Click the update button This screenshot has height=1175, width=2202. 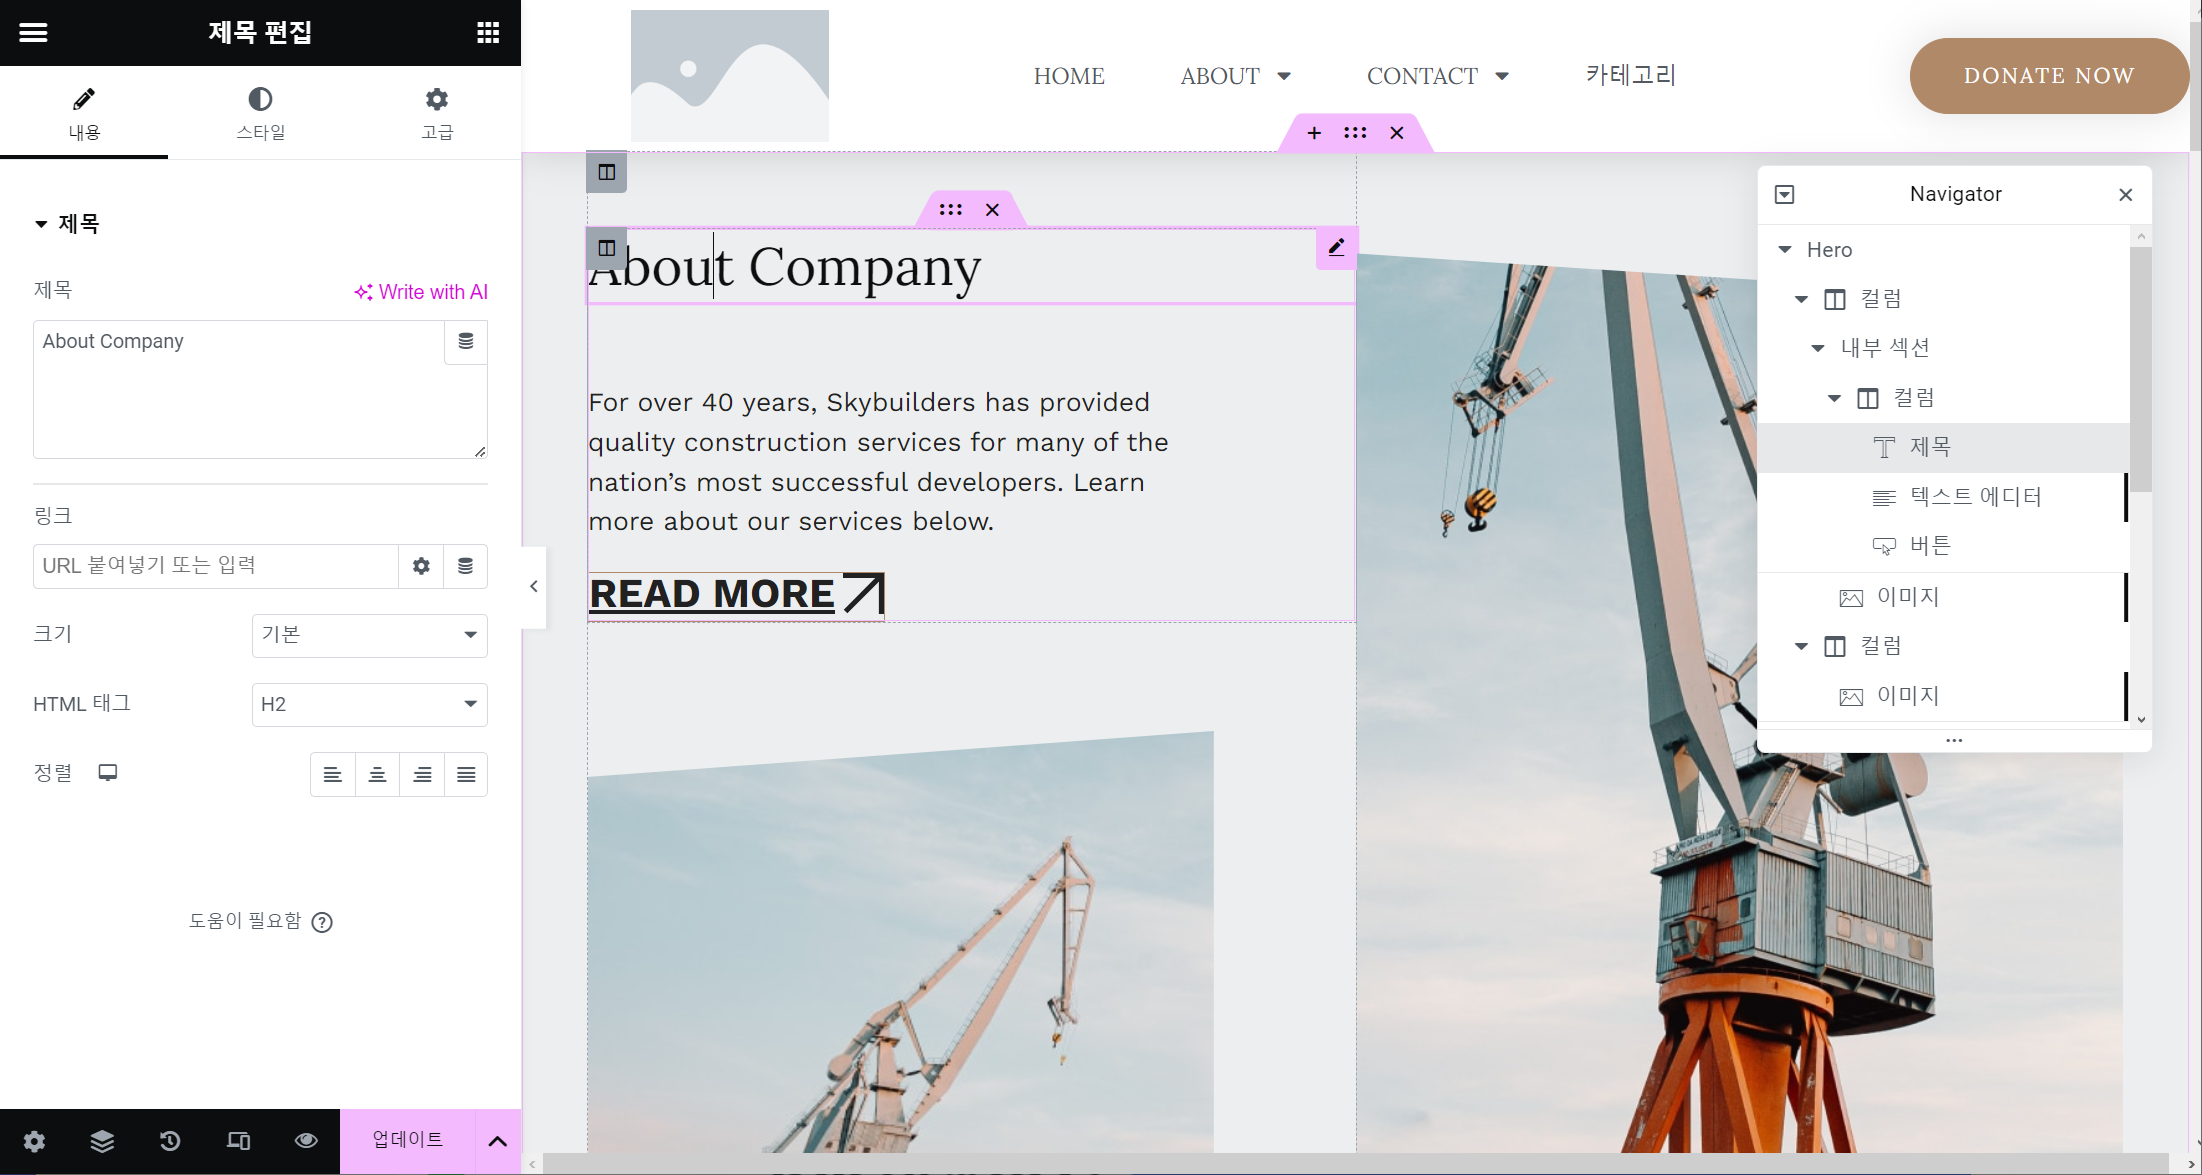407,1140
